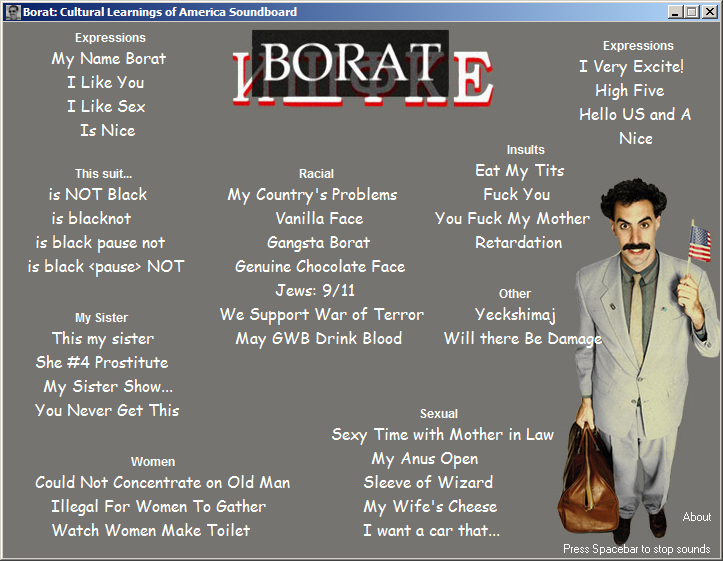Click the 'Vanilla Face' clip
This screenshot has width=723, height=561.
[320, 218]
